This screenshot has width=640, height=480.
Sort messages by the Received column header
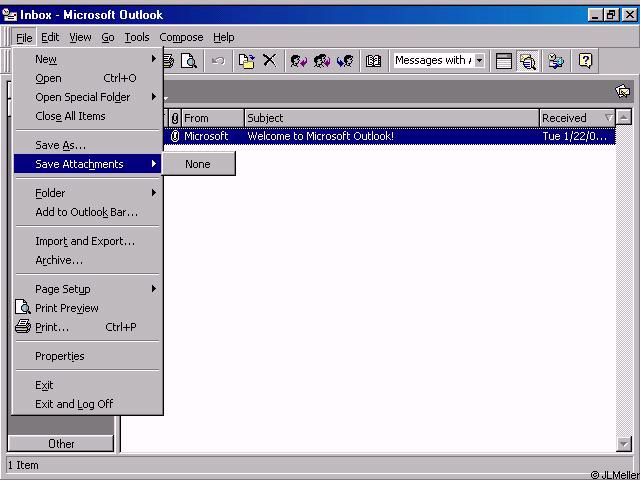pyautogui.click(x=577, y=118)
